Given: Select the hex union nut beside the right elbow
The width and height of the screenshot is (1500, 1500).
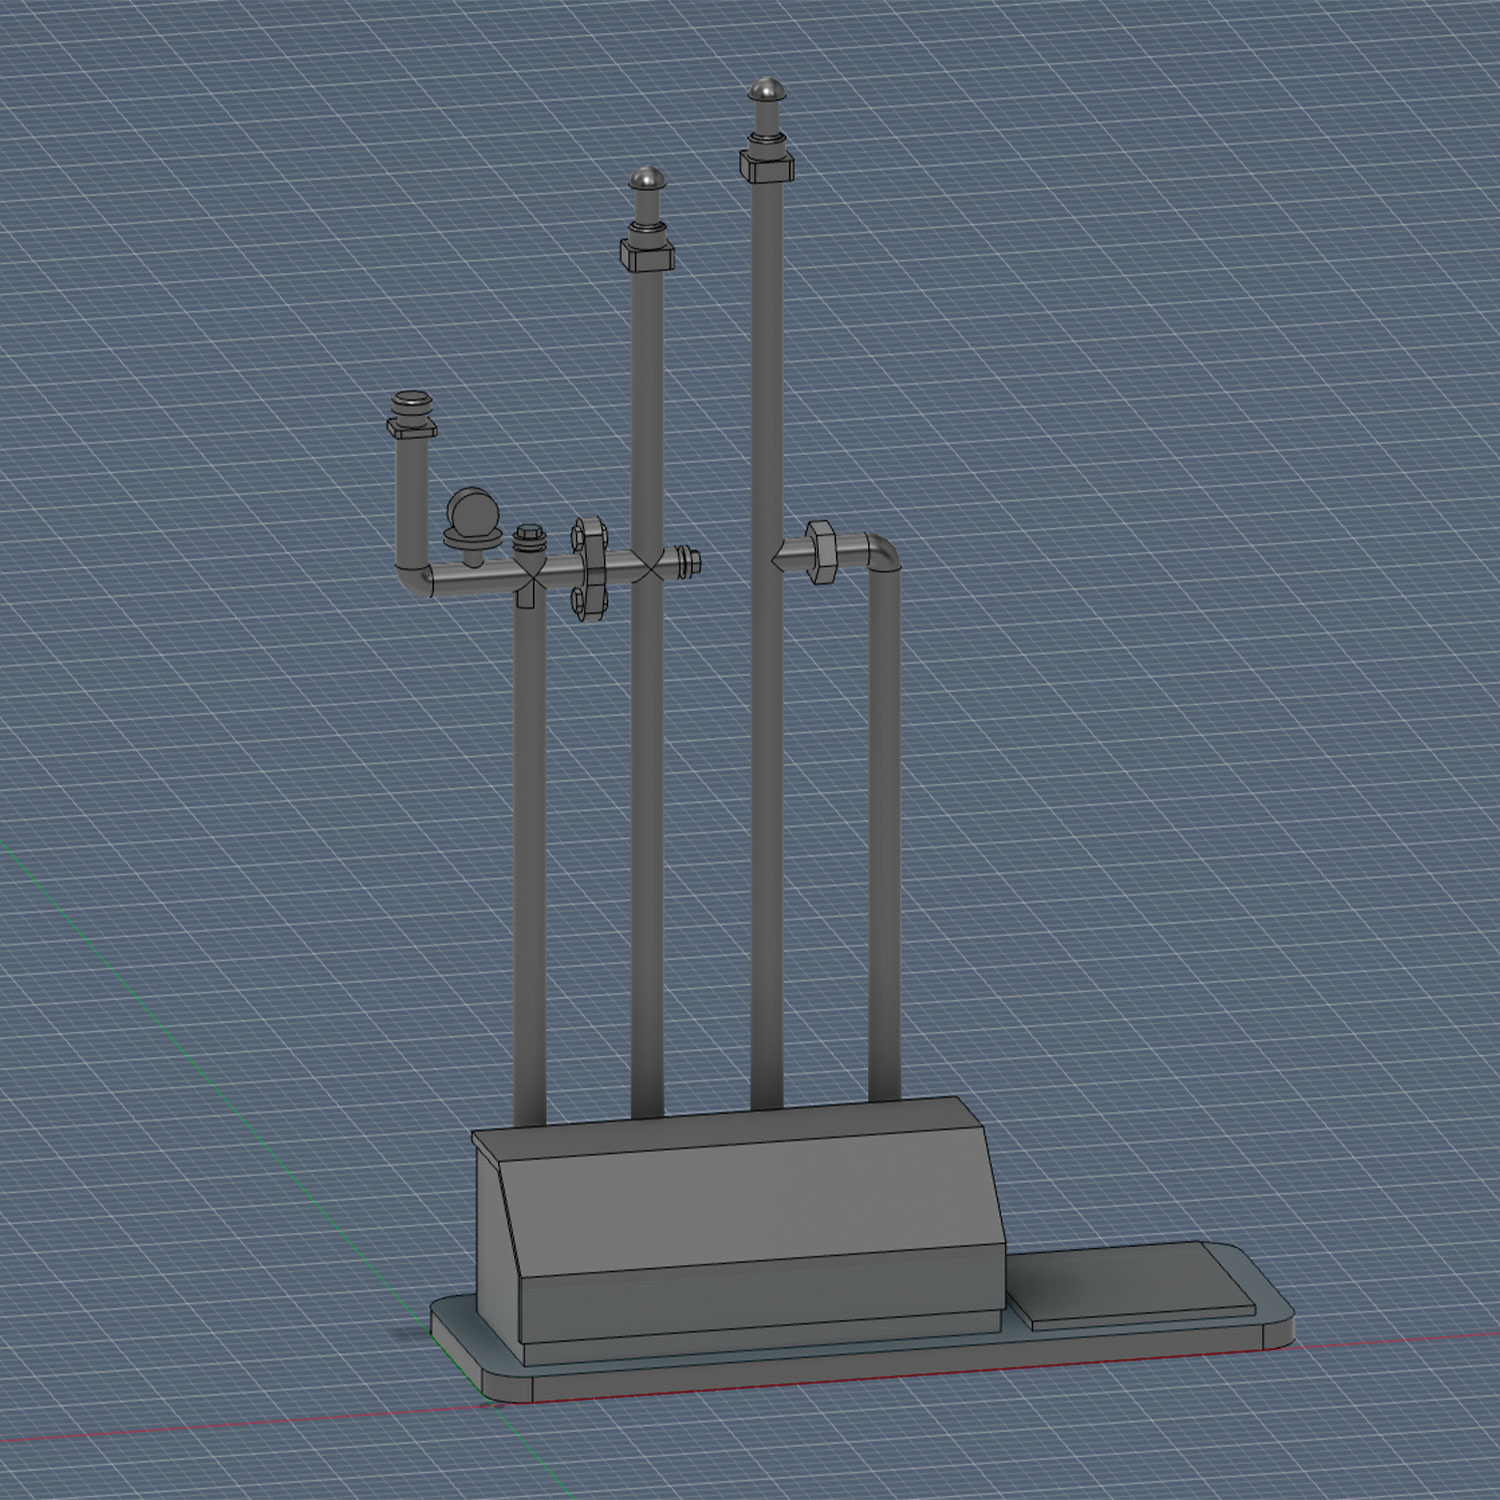Looking at the screenshot, I should [x=821, y=551].
